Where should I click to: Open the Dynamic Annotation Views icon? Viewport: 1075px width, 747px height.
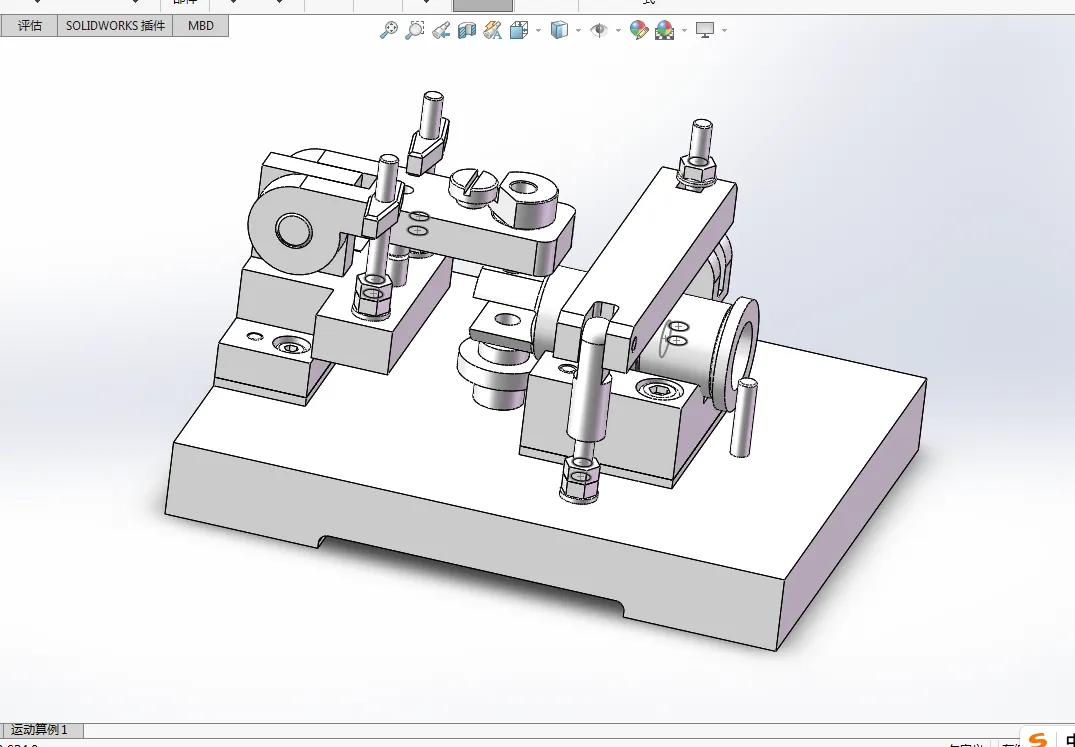pos(492,29)
